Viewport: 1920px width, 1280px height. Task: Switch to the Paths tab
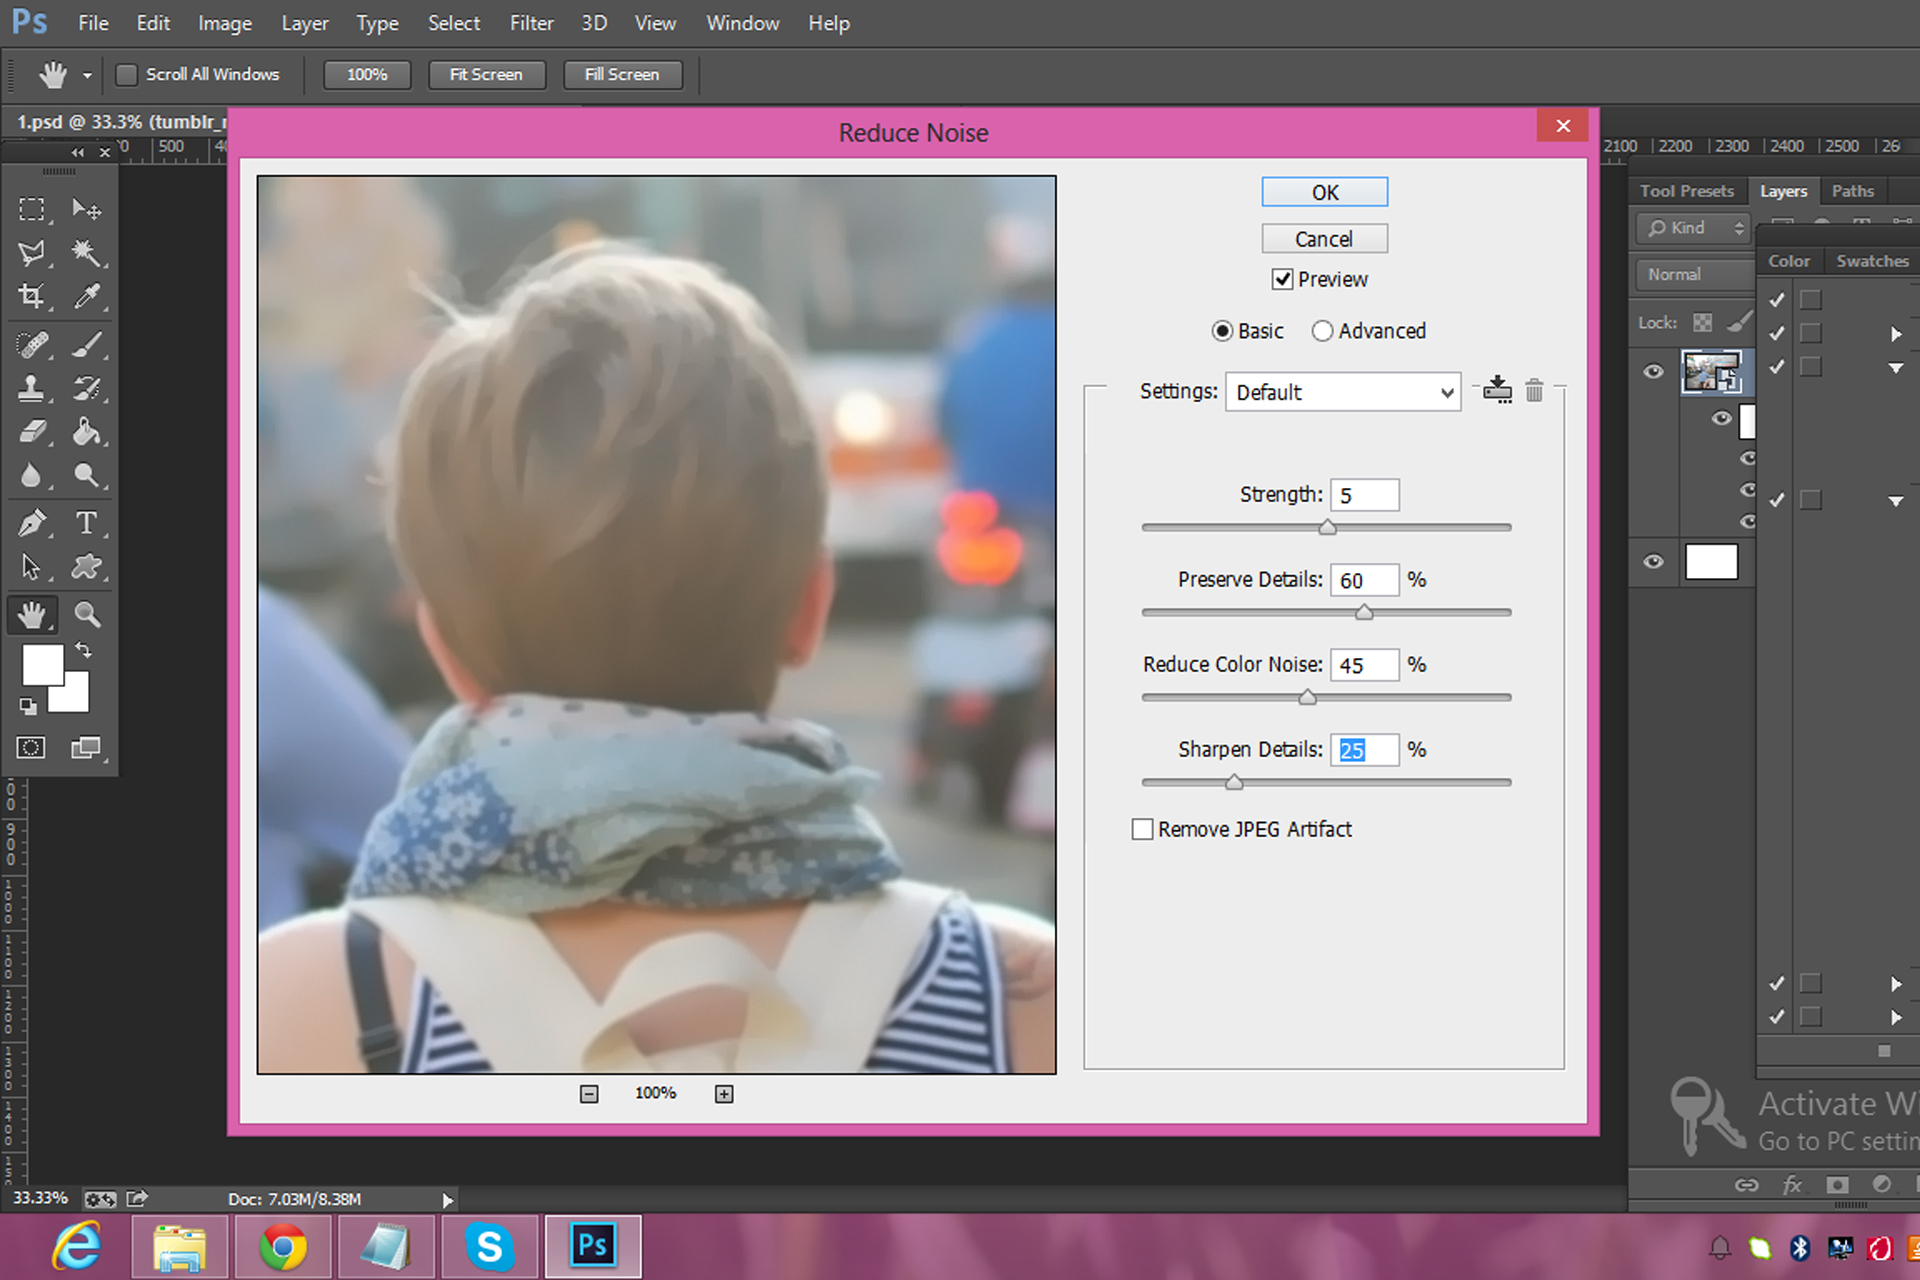pos(1852,191)
